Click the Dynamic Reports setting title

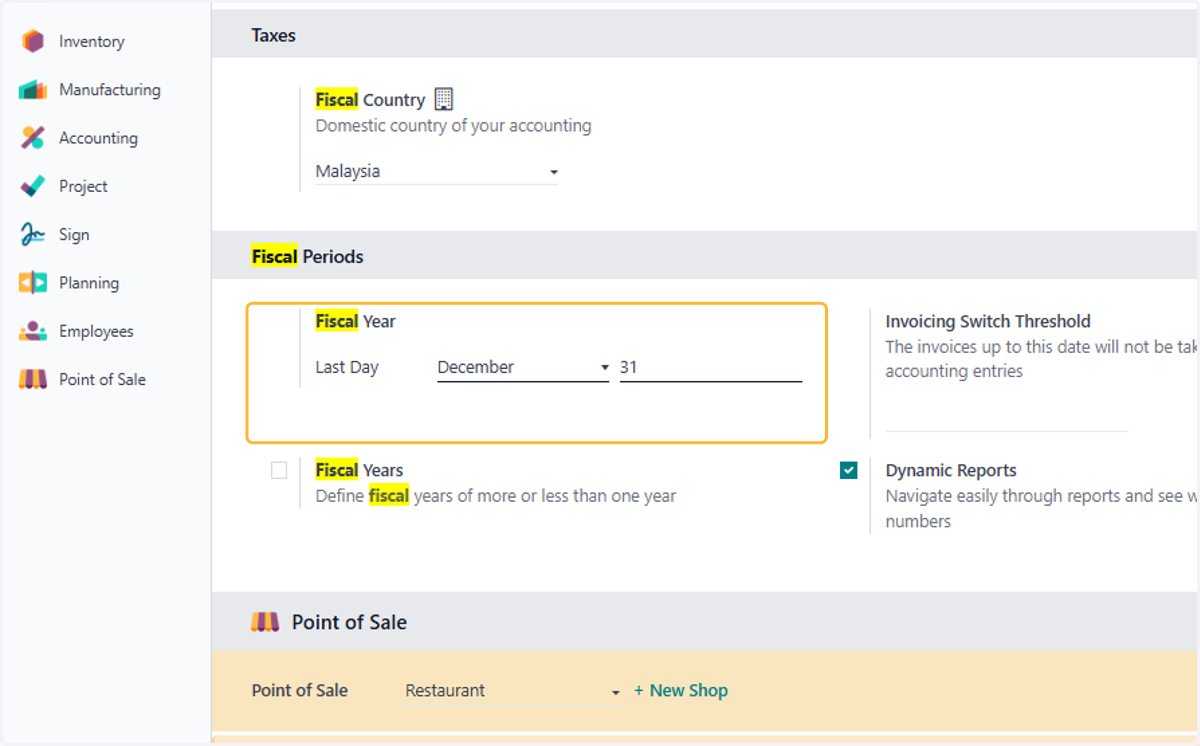(951, 470)
